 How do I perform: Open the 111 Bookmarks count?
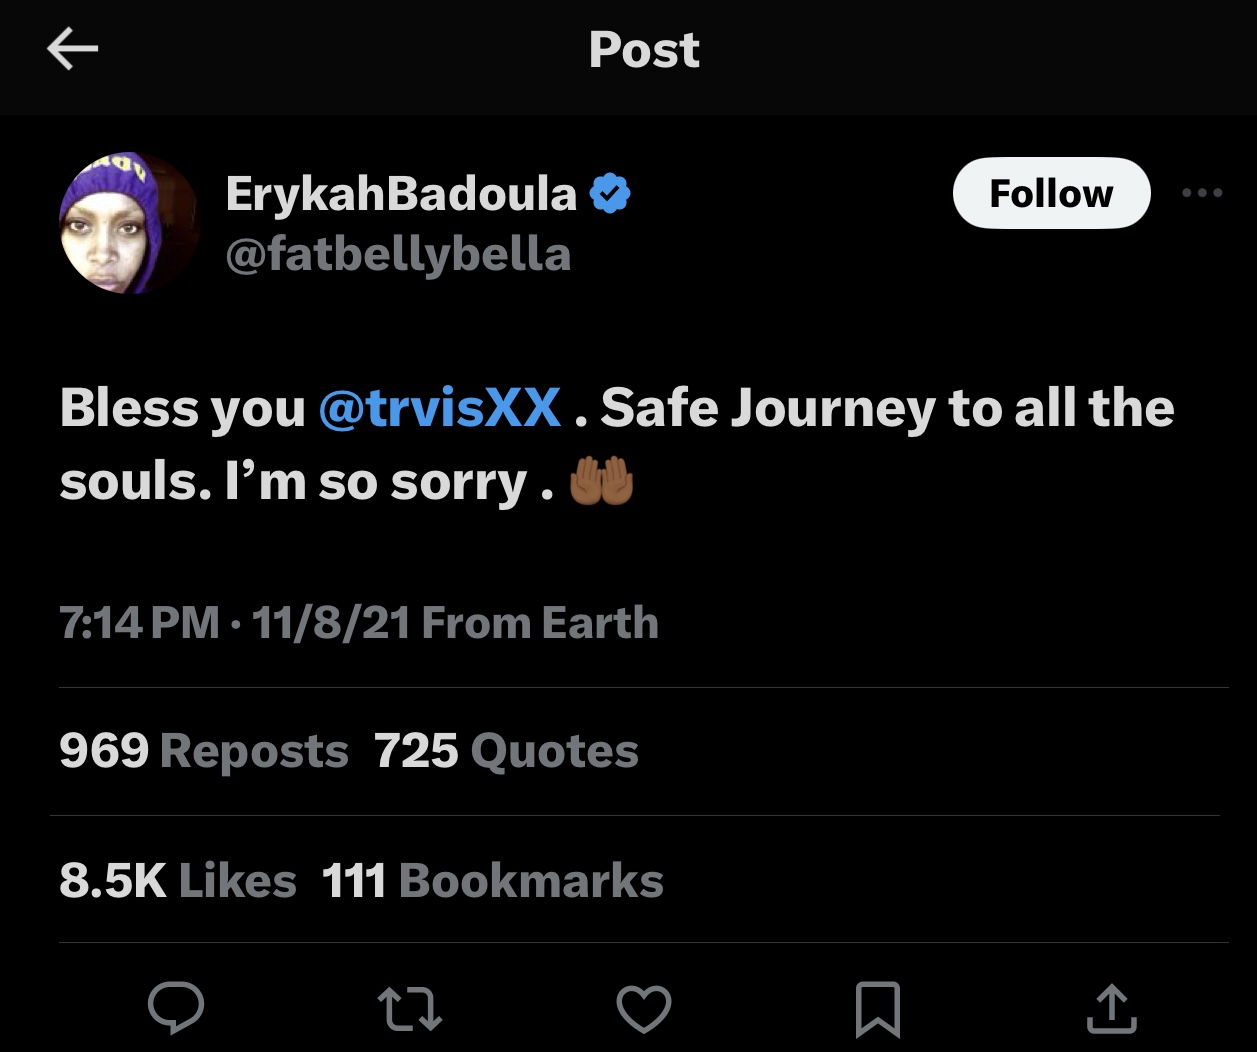tap(492, 881)
